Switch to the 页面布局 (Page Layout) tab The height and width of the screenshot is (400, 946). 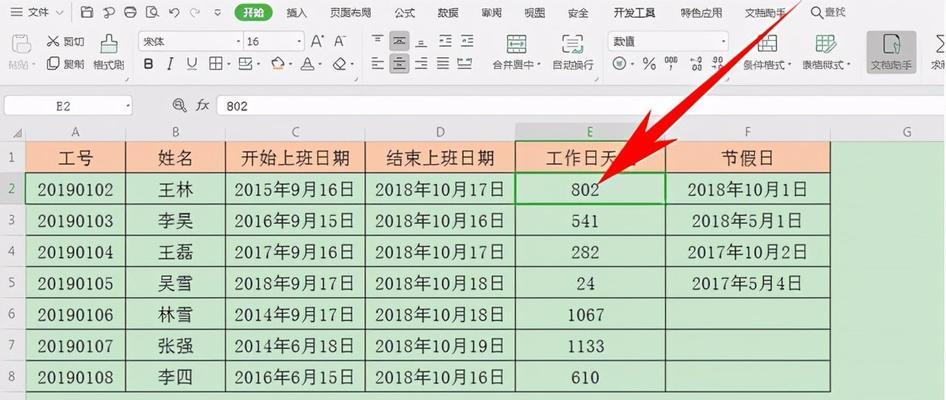[x=351, y=12]
